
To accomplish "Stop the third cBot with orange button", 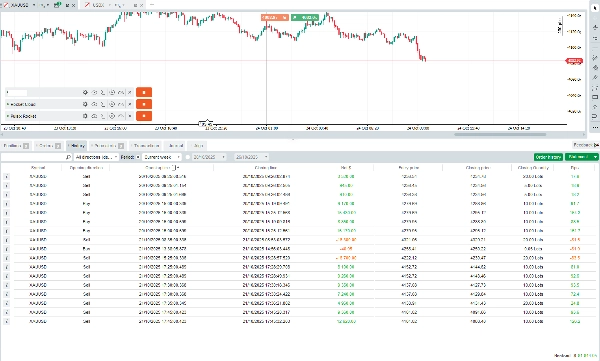I will 144,116.
